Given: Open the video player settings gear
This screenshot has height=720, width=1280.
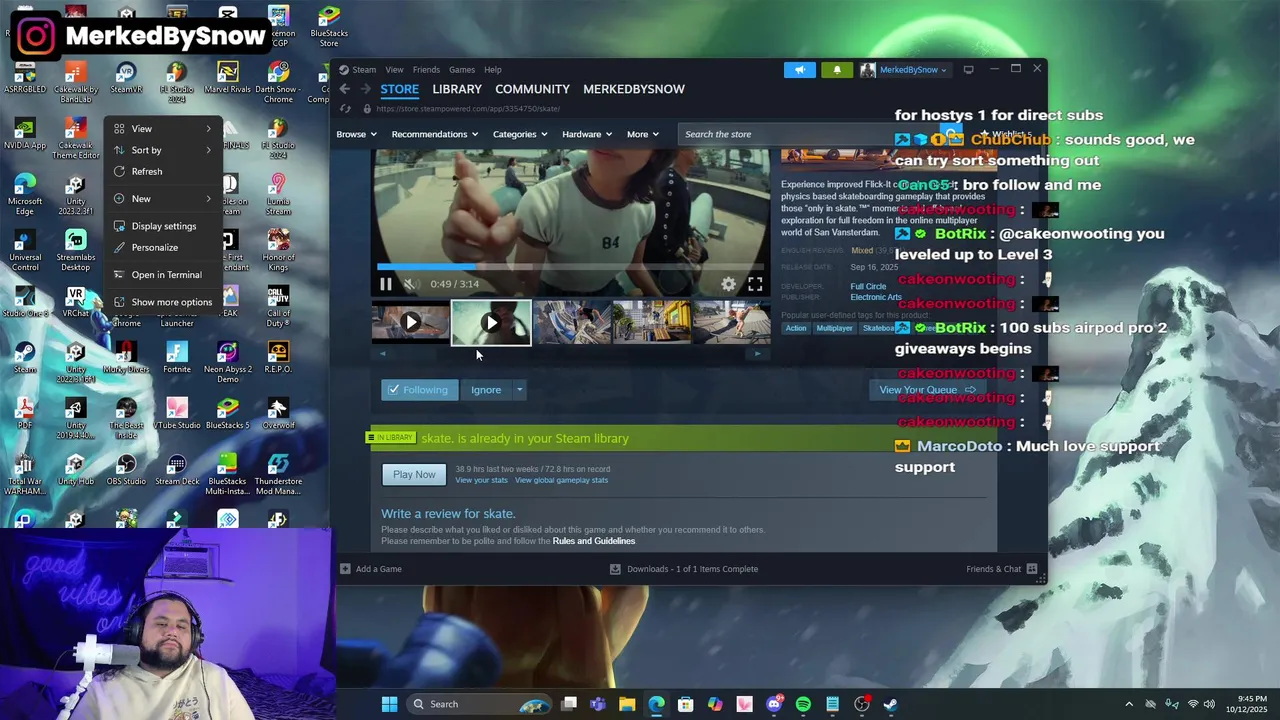Looking at the screenshot, I should (x=729, y=284).
